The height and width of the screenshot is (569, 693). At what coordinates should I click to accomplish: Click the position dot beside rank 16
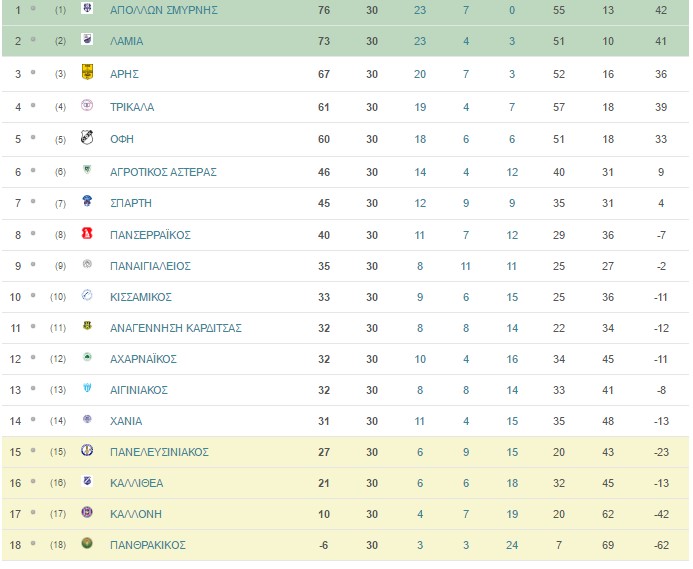(33, 481)
